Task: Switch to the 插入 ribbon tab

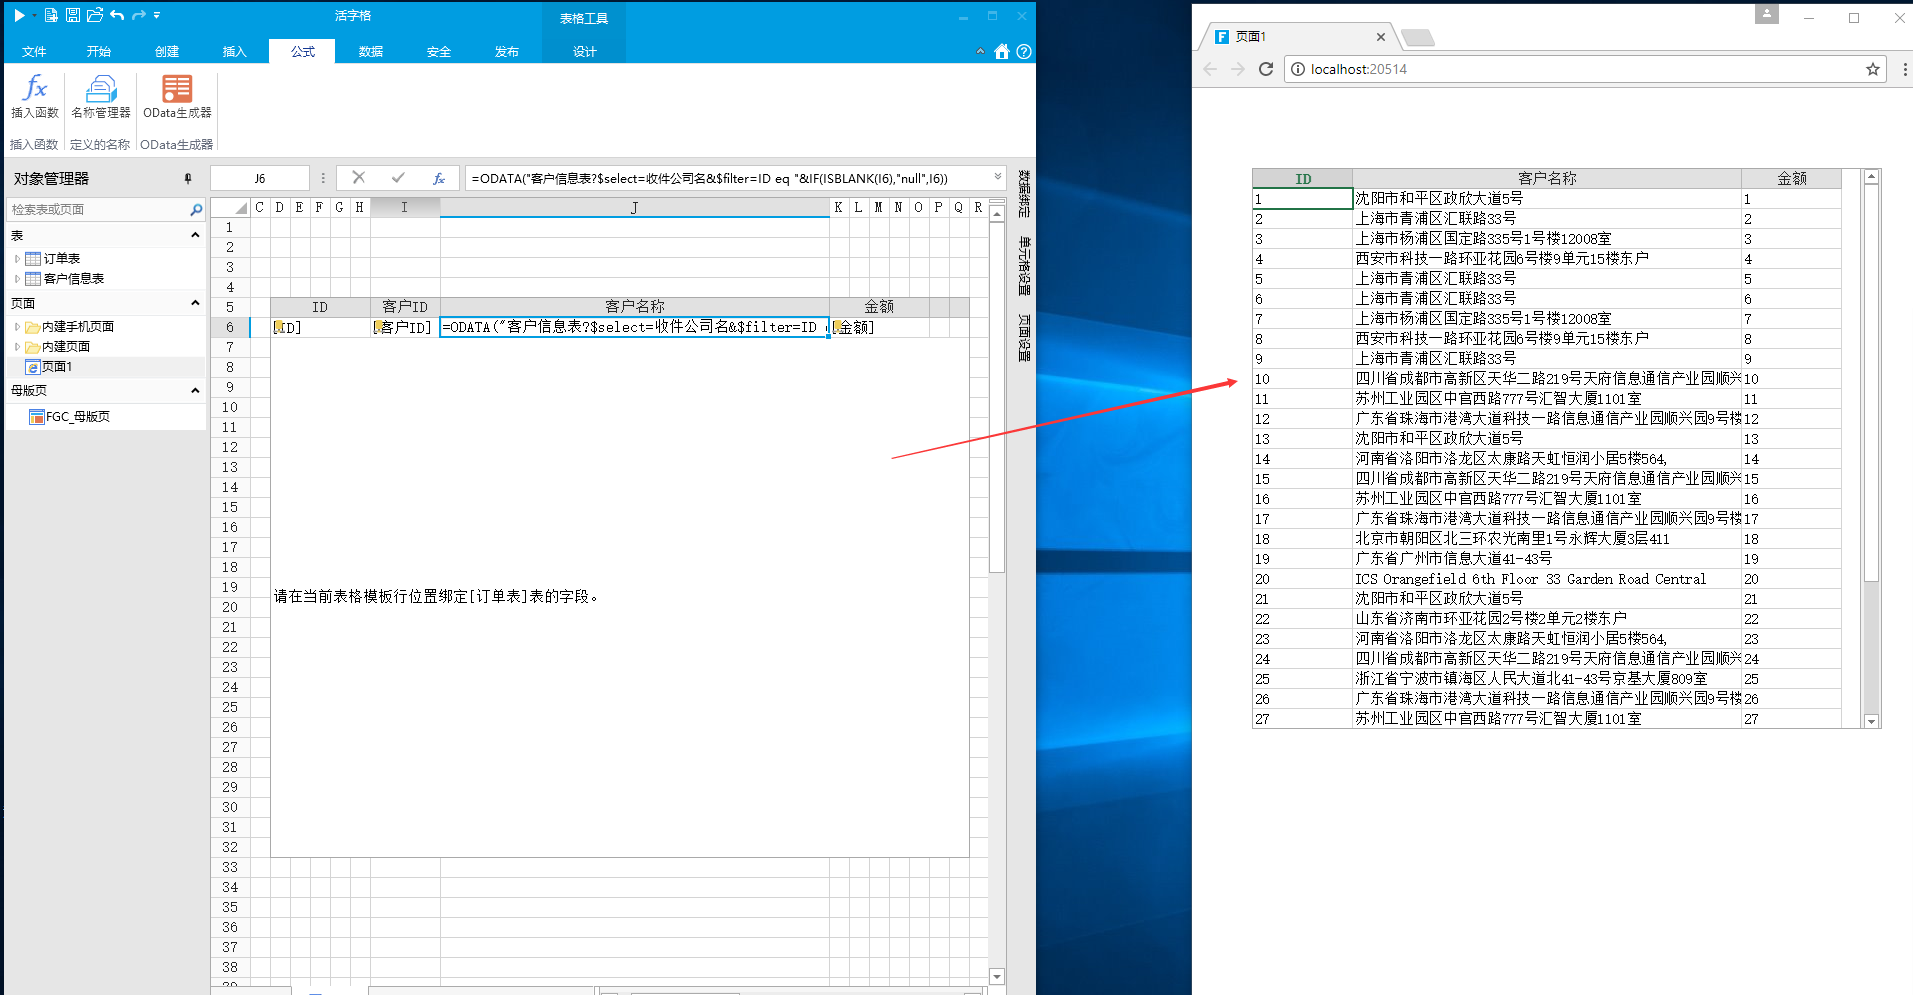Action: (x=234, y=52)
